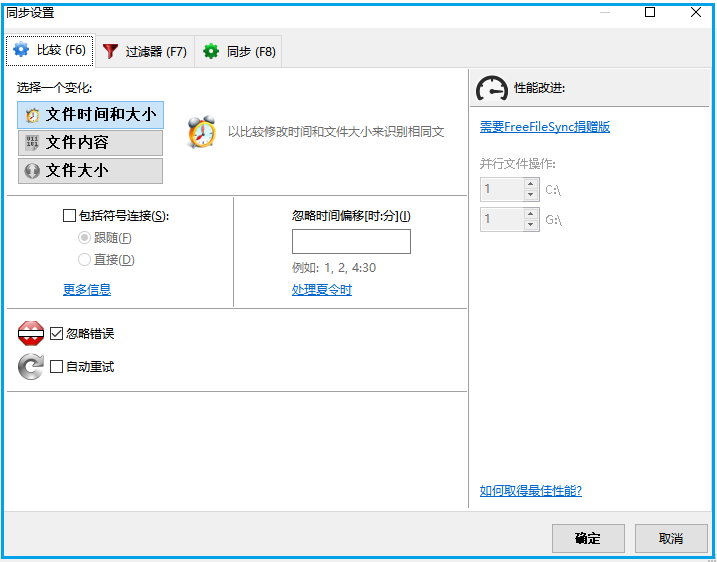Click the red funnel filter icon
This screenshot has height=562, width=717.
point(110,51)
